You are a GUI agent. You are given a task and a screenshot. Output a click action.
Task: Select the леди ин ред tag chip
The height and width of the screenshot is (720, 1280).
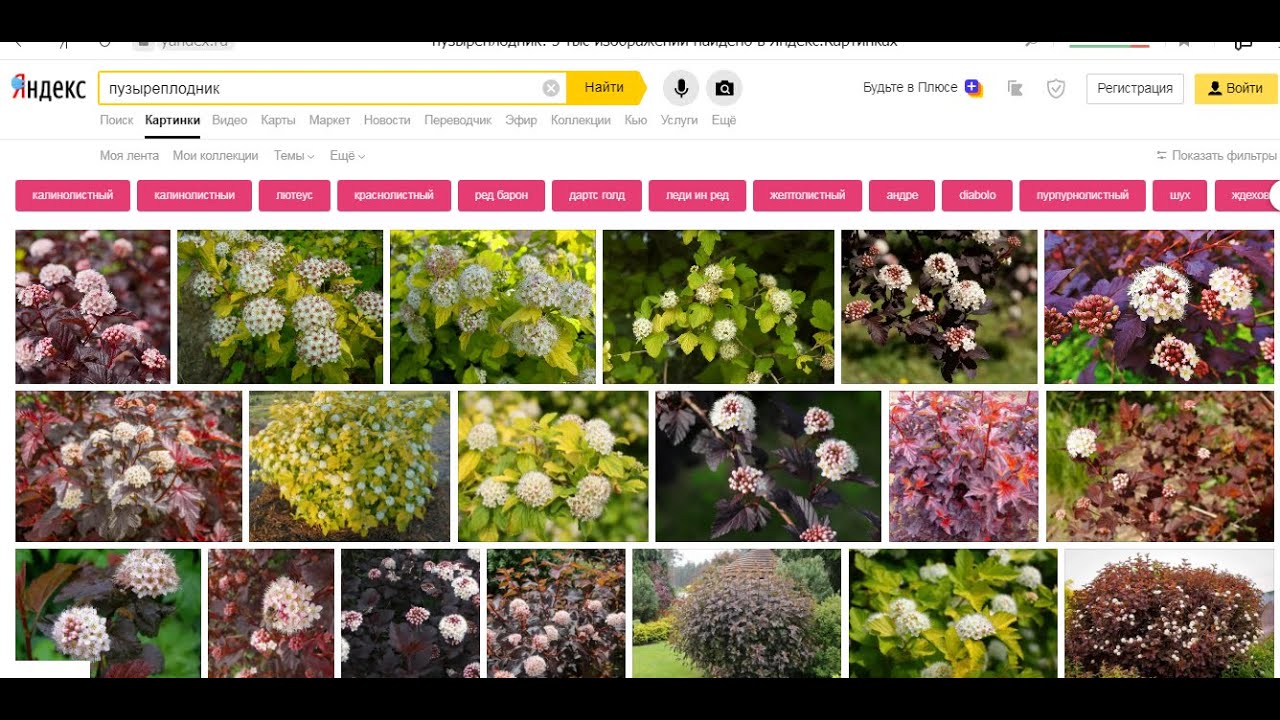(x=697, y=195)
